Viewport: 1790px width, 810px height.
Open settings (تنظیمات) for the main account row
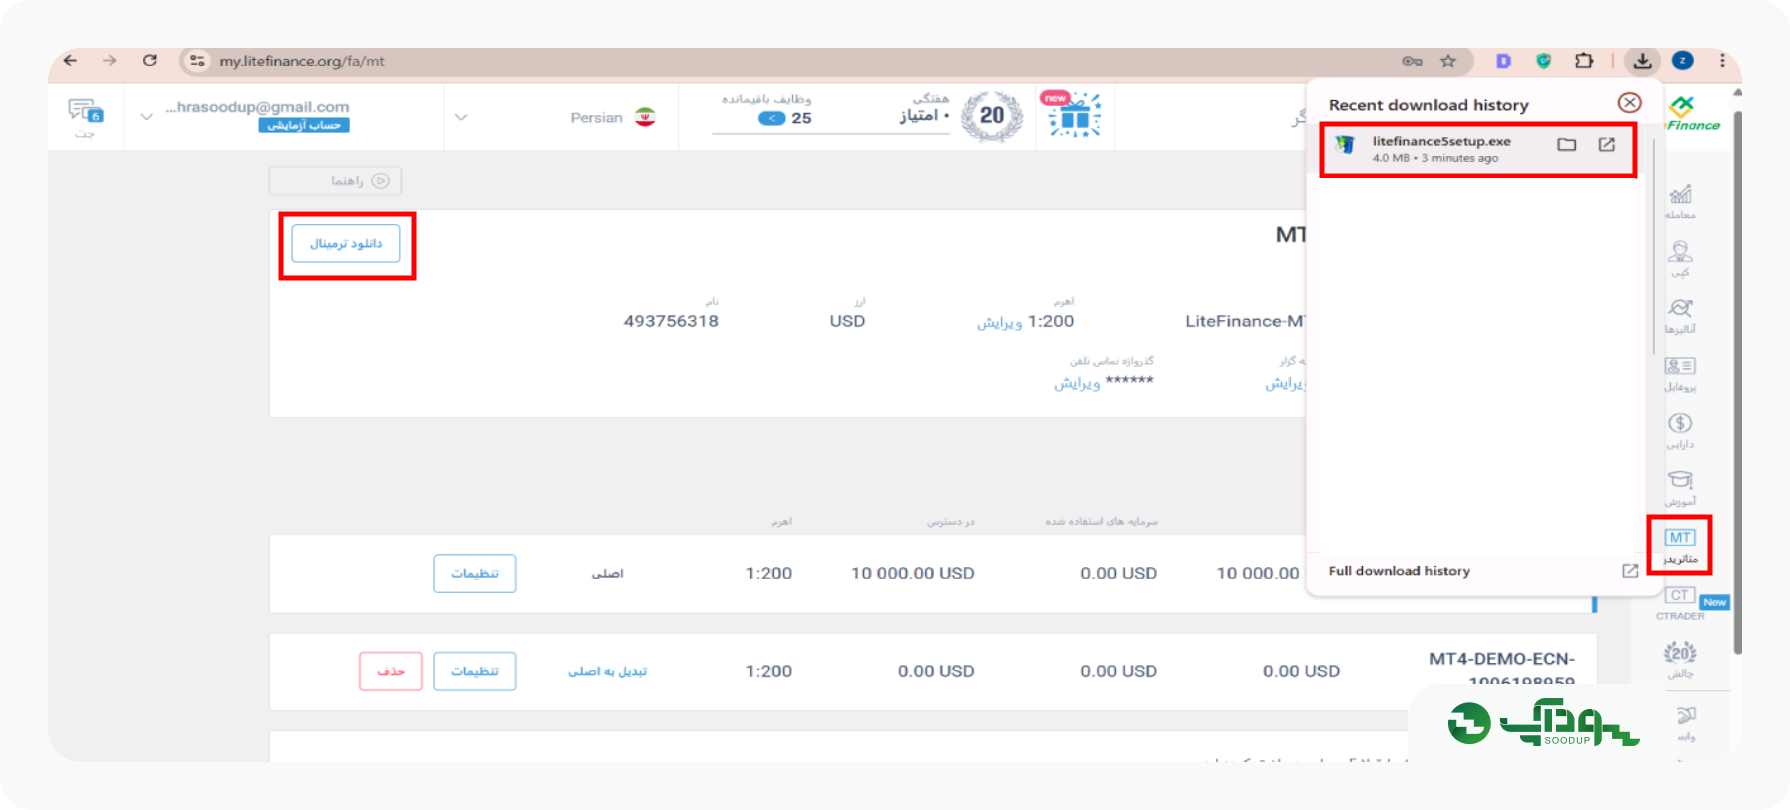click(475, 573)
